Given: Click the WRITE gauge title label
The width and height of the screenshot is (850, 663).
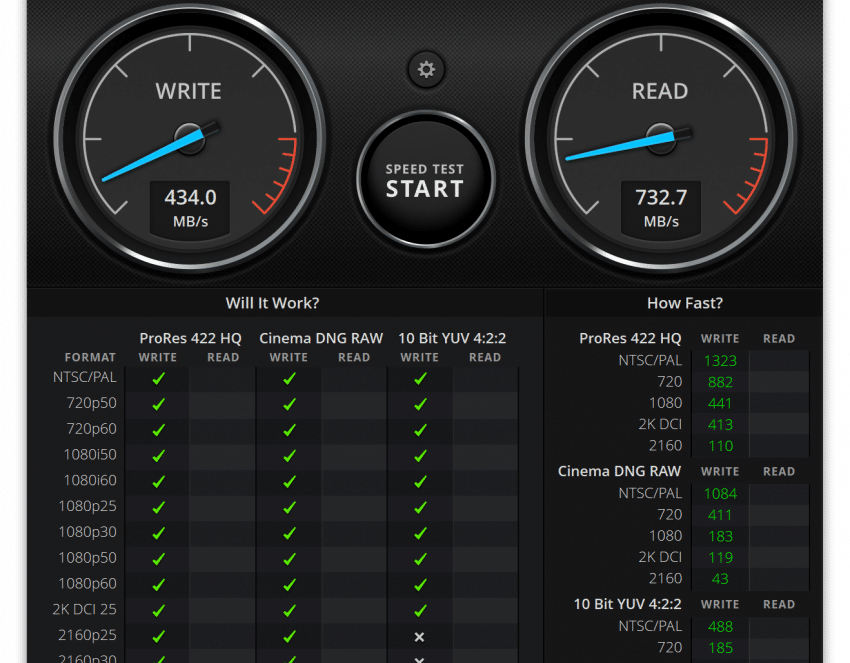Looking at the screenshot, I should coord(189,91).
